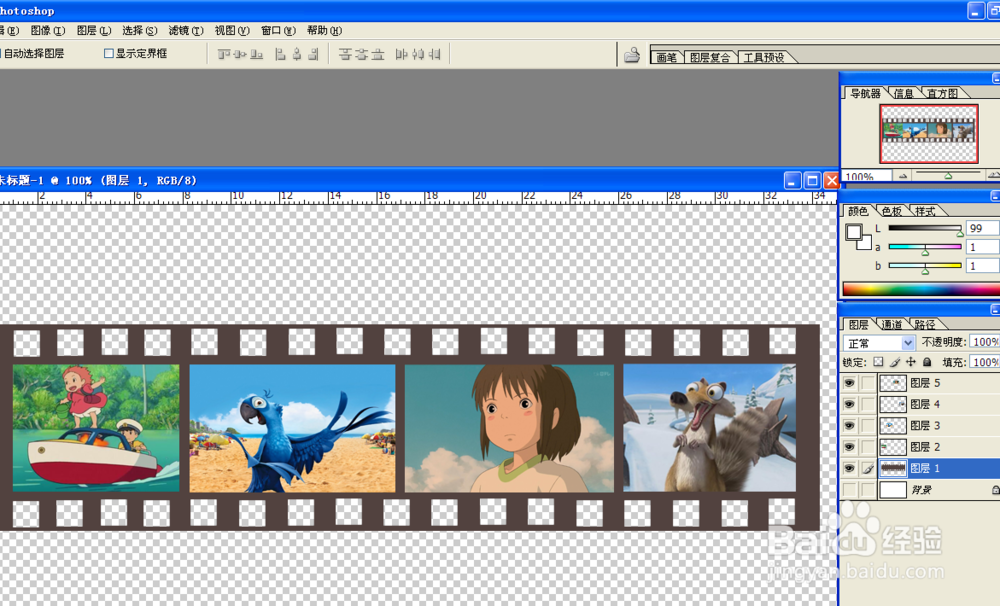This screenshot has width=1000, height=606.
Task: Click the foreground color square in Color panel
Action: click(x=853, y=232)
